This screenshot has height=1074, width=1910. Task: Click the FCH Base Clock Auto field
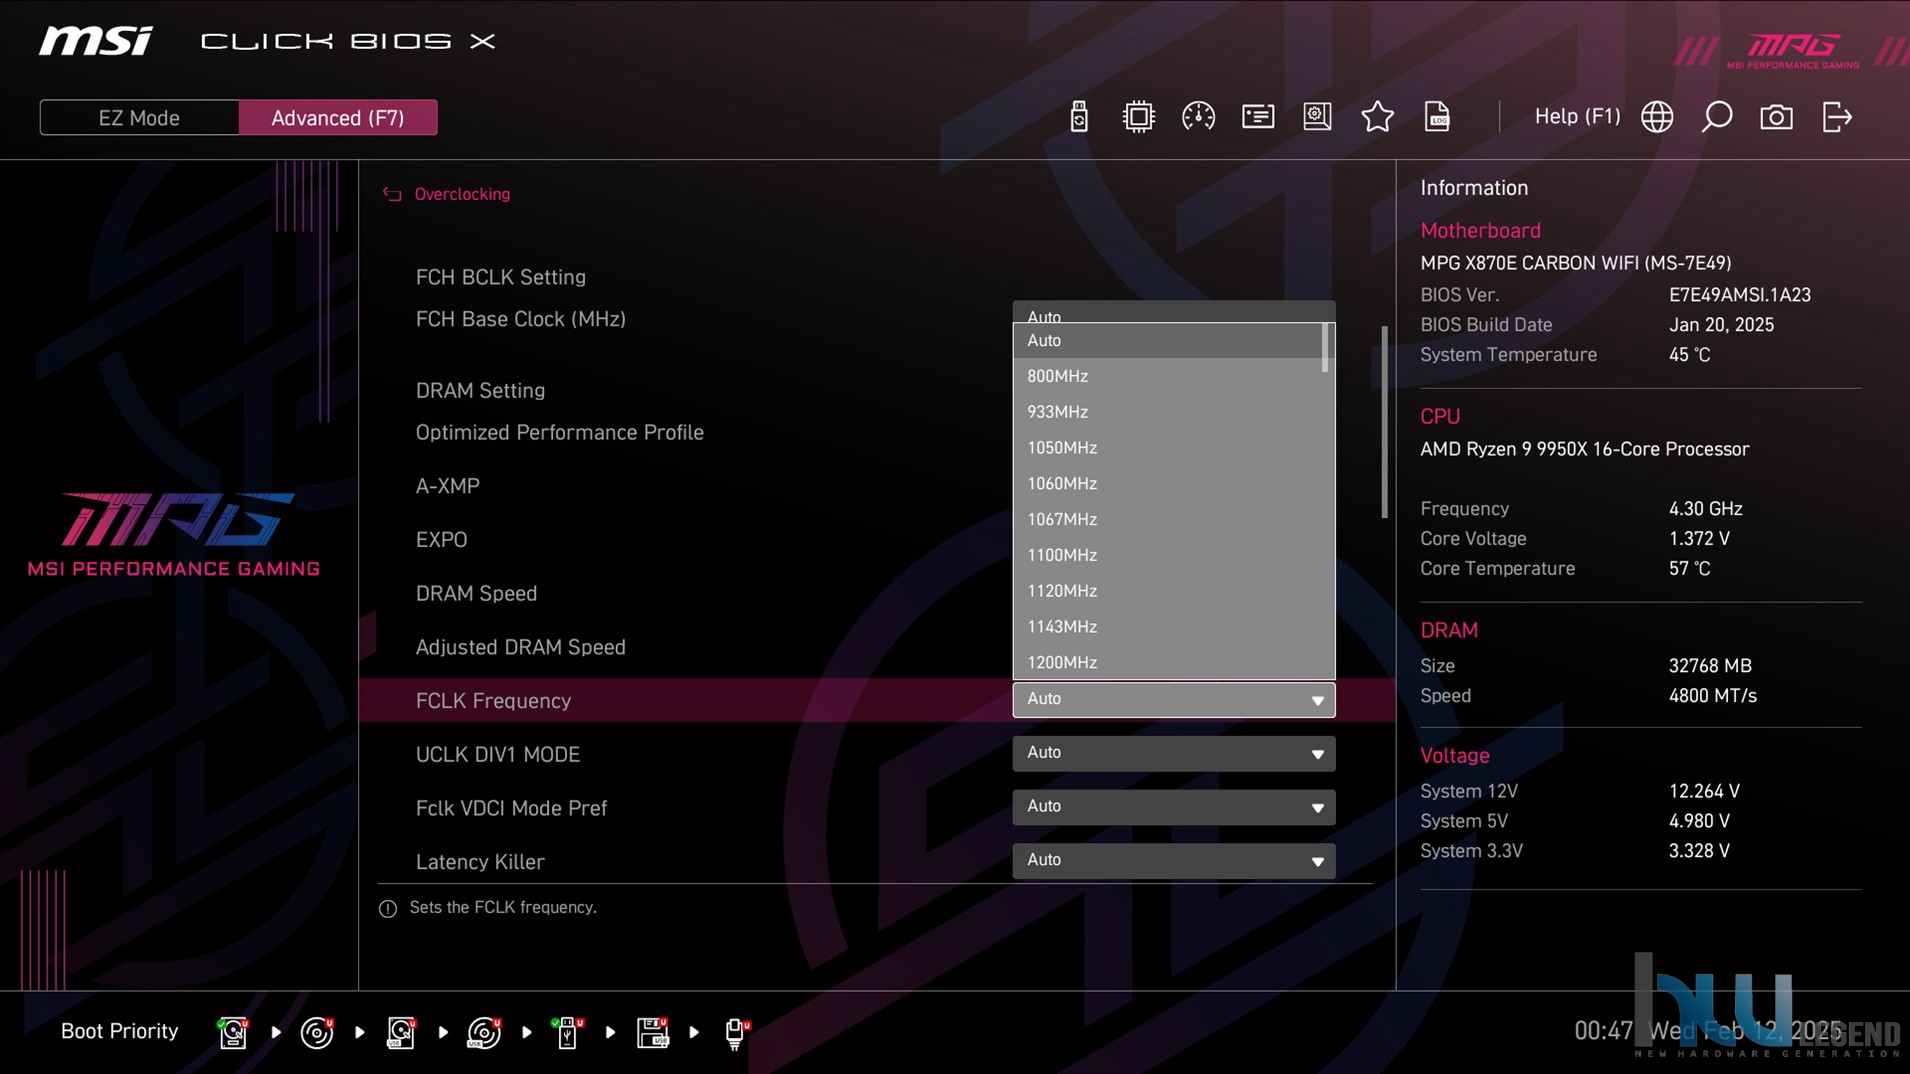tap(1174, 312)
